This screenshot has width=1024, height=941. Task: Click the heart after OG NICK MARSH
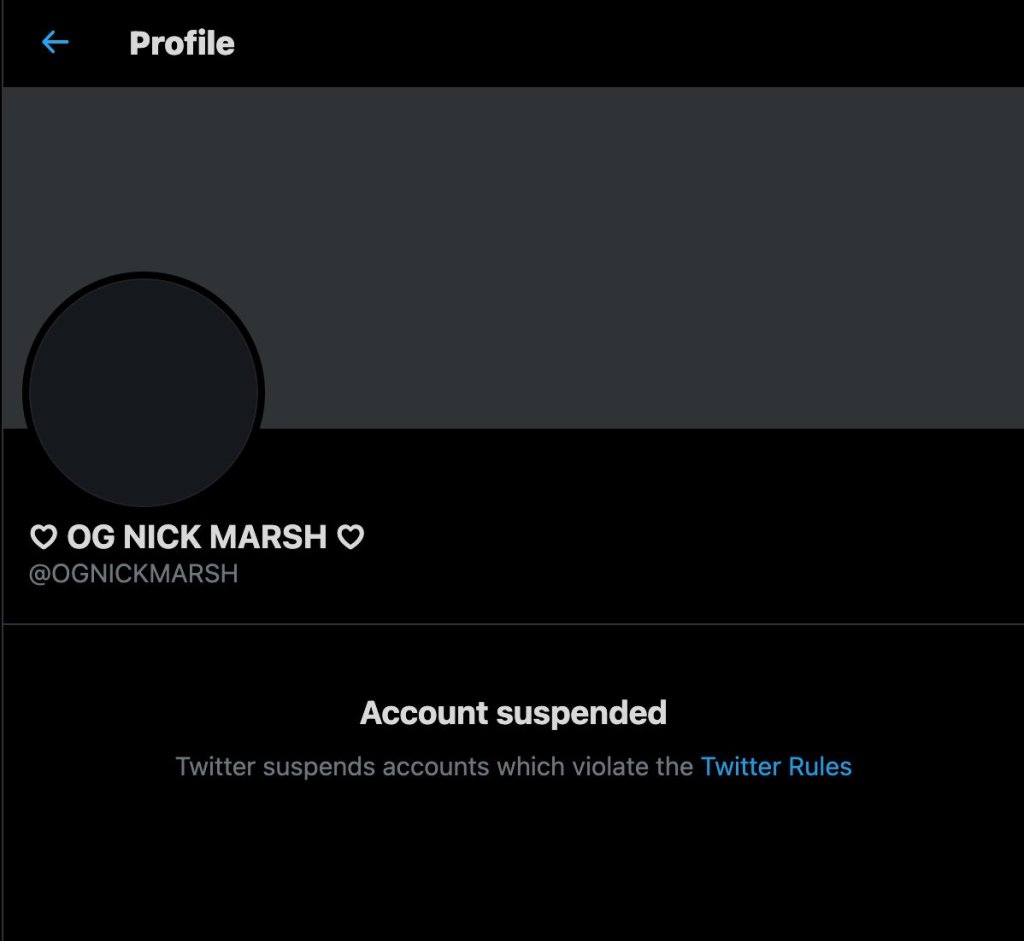click(350, 538)
